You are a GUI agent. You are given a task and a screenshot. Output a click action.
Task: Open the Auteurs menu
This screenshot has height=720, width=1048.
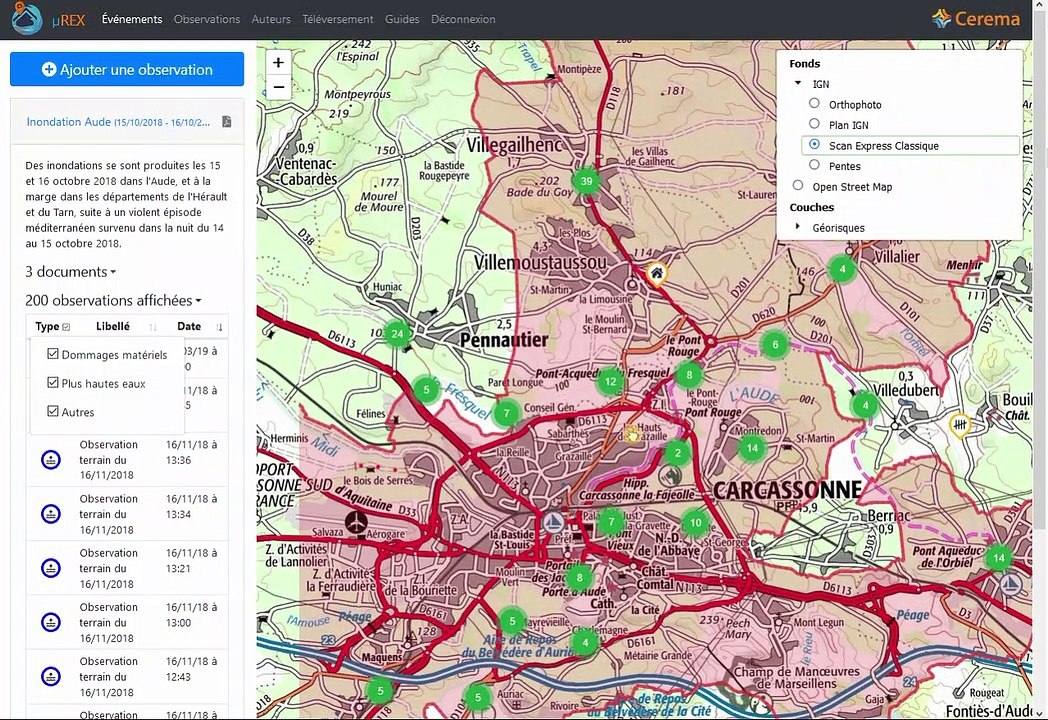click(271, 19)
